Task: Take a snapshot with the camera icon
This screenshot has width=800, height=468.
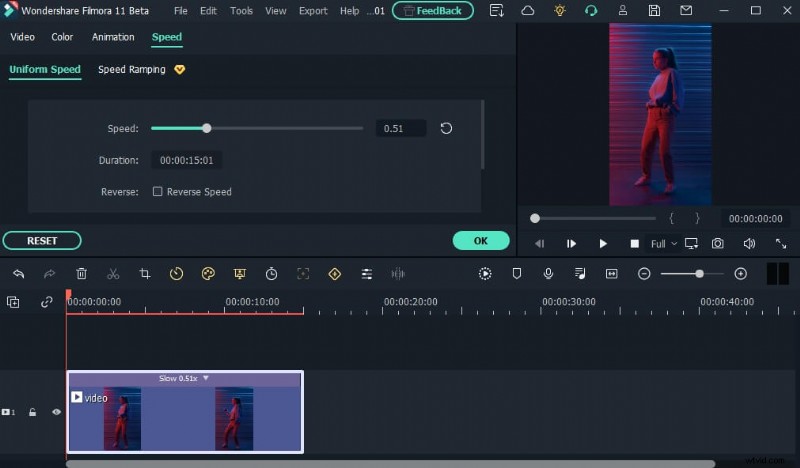Action: (717, 243)
